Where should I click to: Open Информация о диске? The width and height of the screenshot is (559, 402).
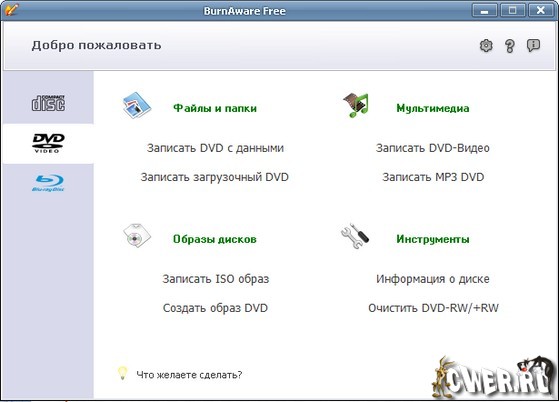point(433,279)
